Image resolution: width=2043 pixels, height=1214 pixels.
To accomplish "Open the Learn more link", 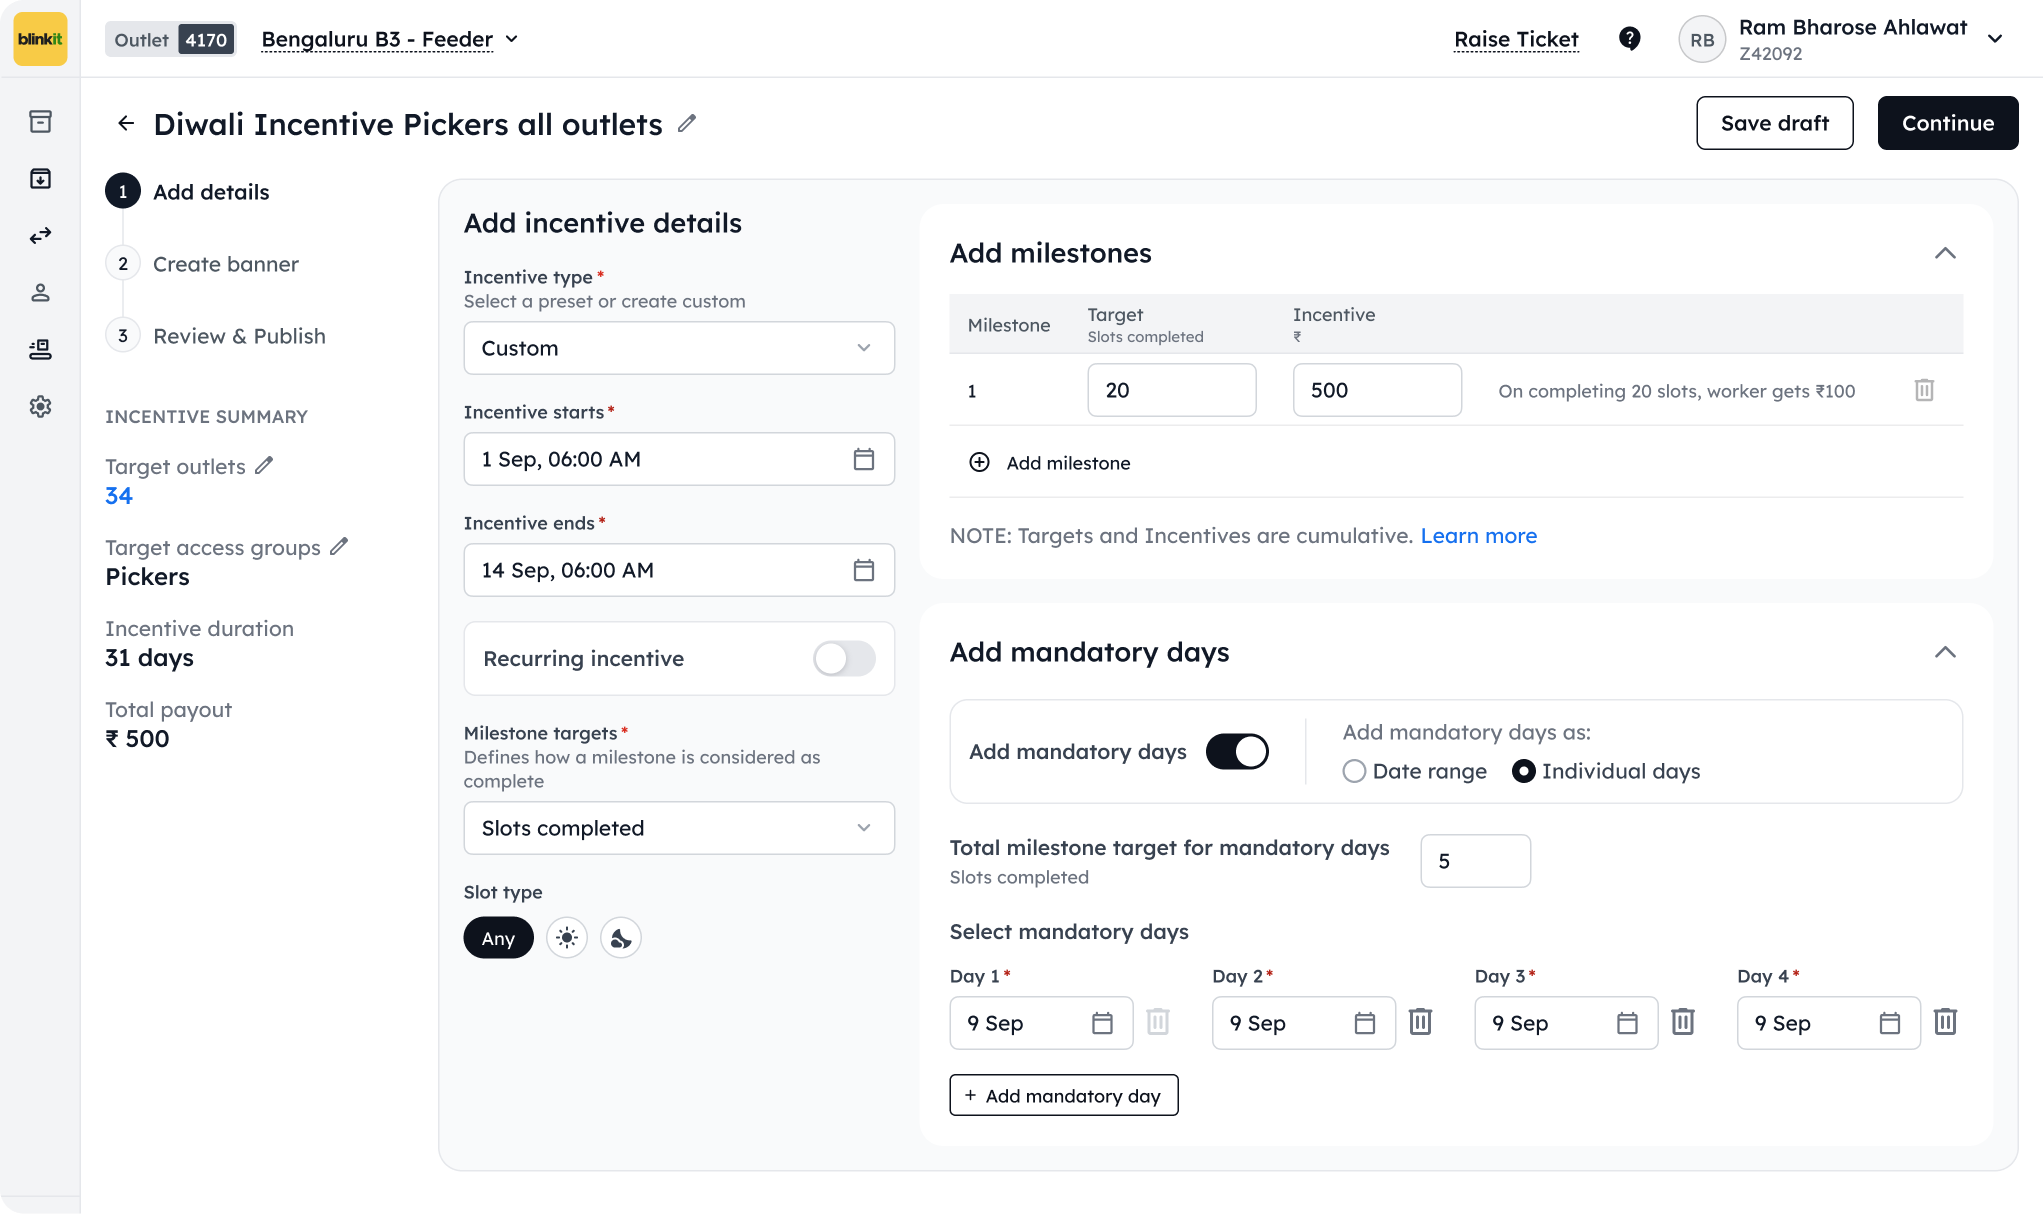I will [x=1478, y=536].
